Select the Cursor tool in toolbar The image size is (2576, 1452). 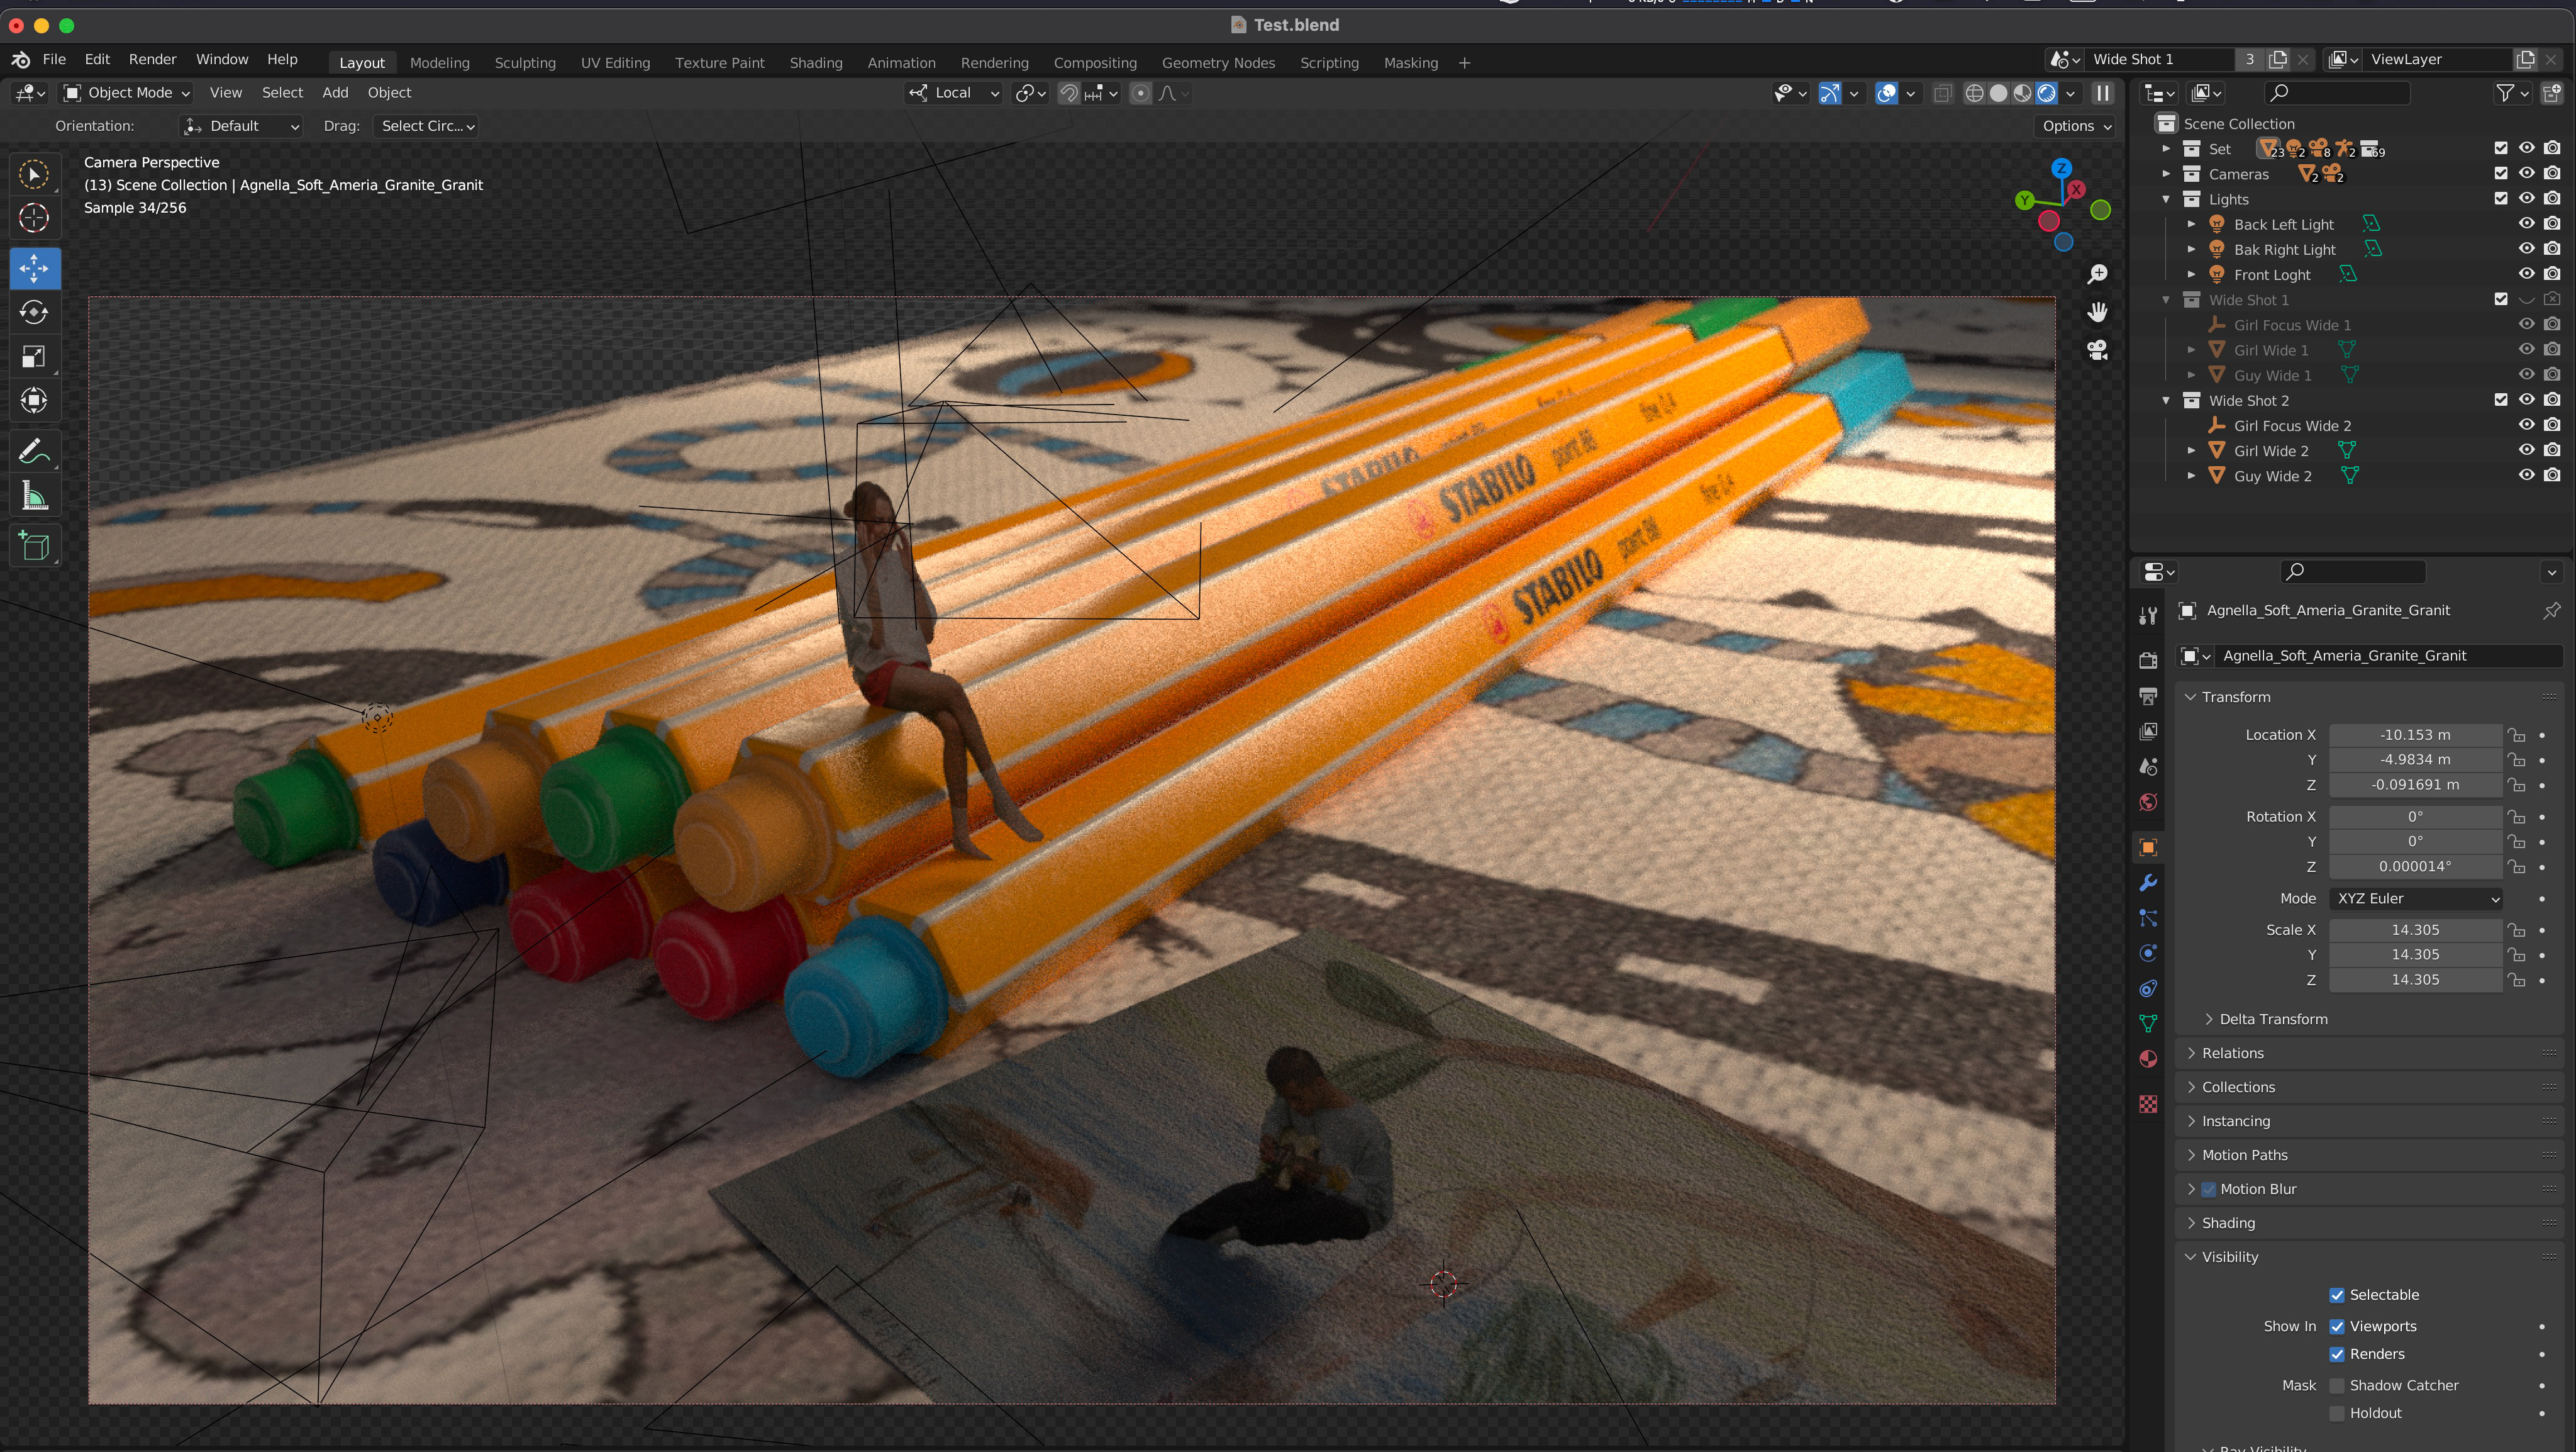(x=34, y=218)
